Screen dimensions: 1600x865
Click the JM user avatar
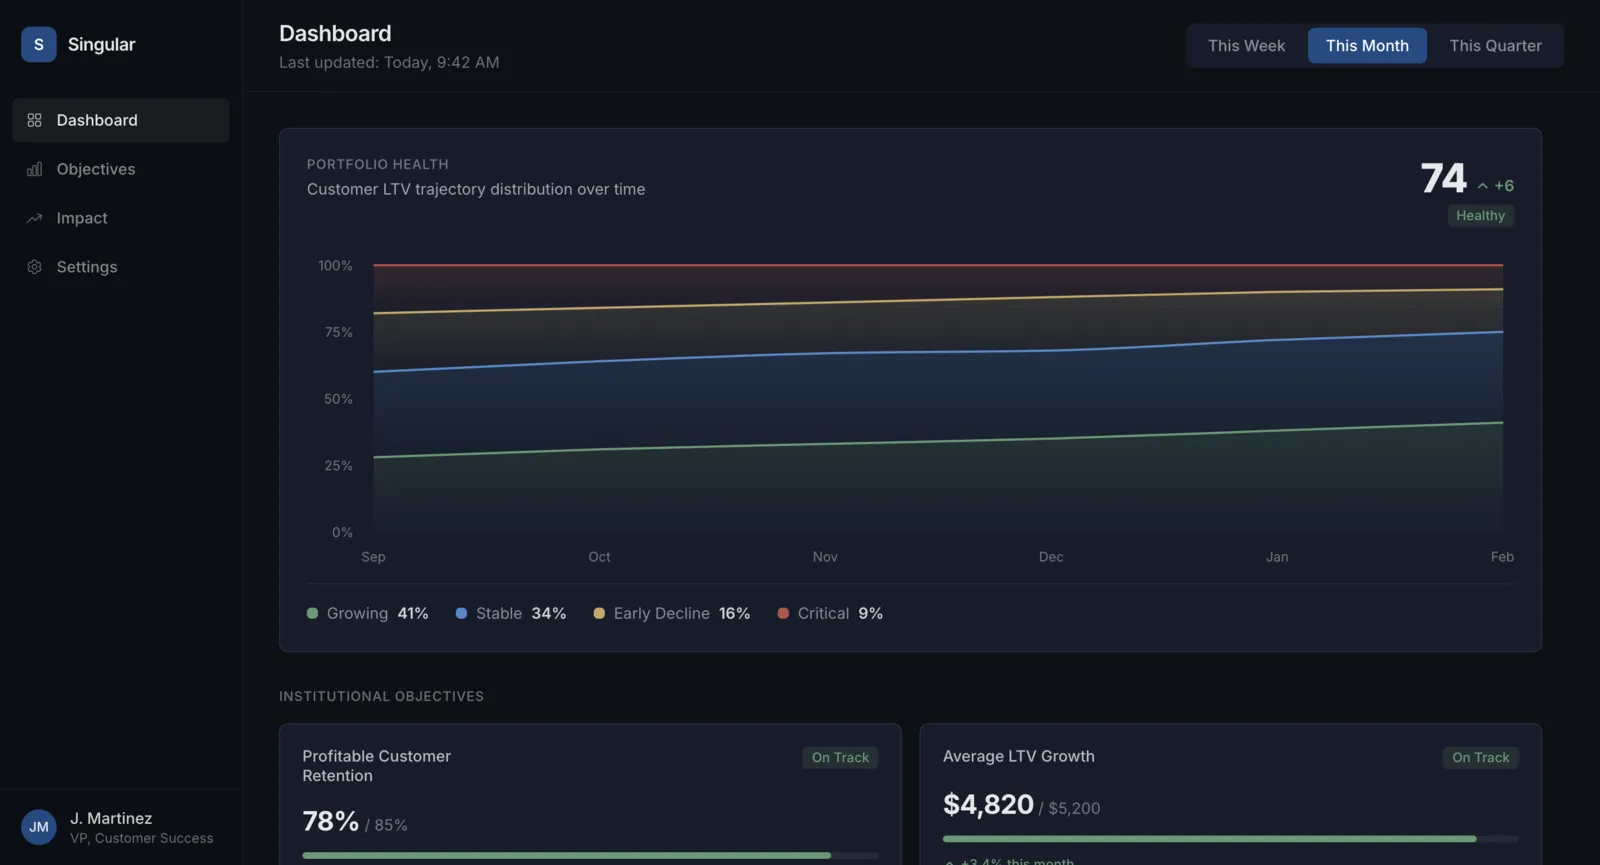39,827
